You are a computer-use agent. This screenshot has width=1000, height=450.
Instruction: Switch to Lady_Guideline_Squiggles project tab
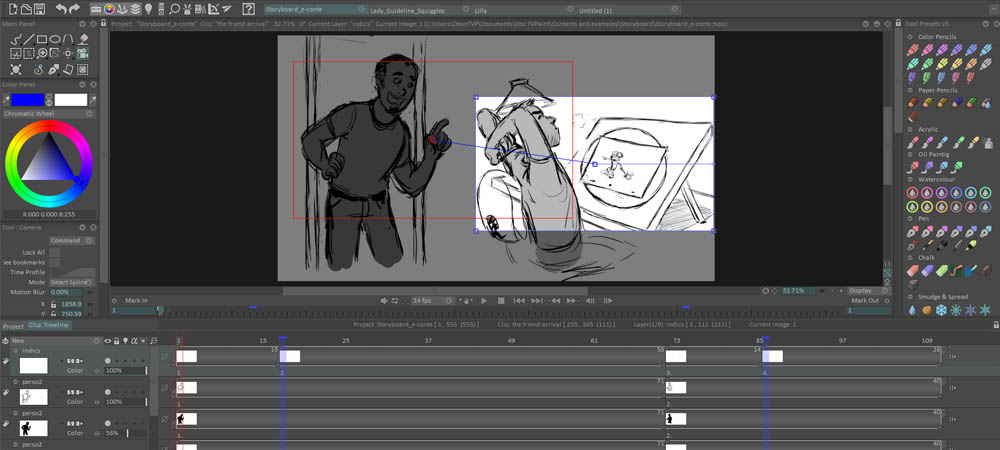pyautogui.click(x=407, y=11)
